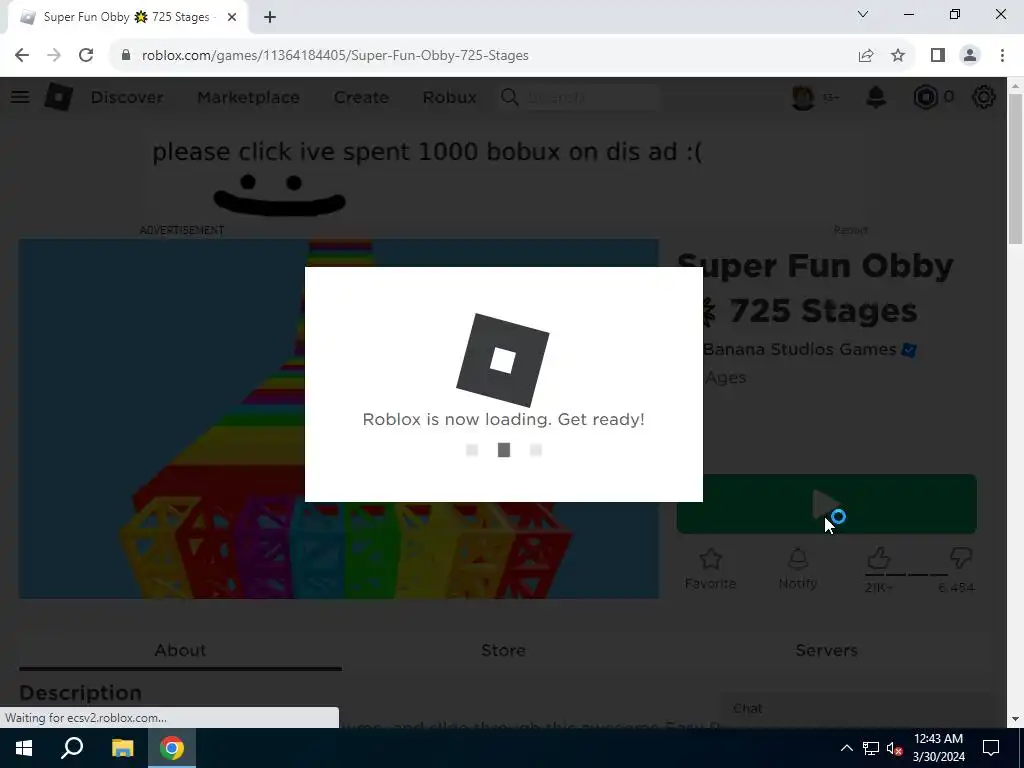This screenshot has height=768, width=1024.
Task: Open the Windows Start menu
Action: pos(24,748)
